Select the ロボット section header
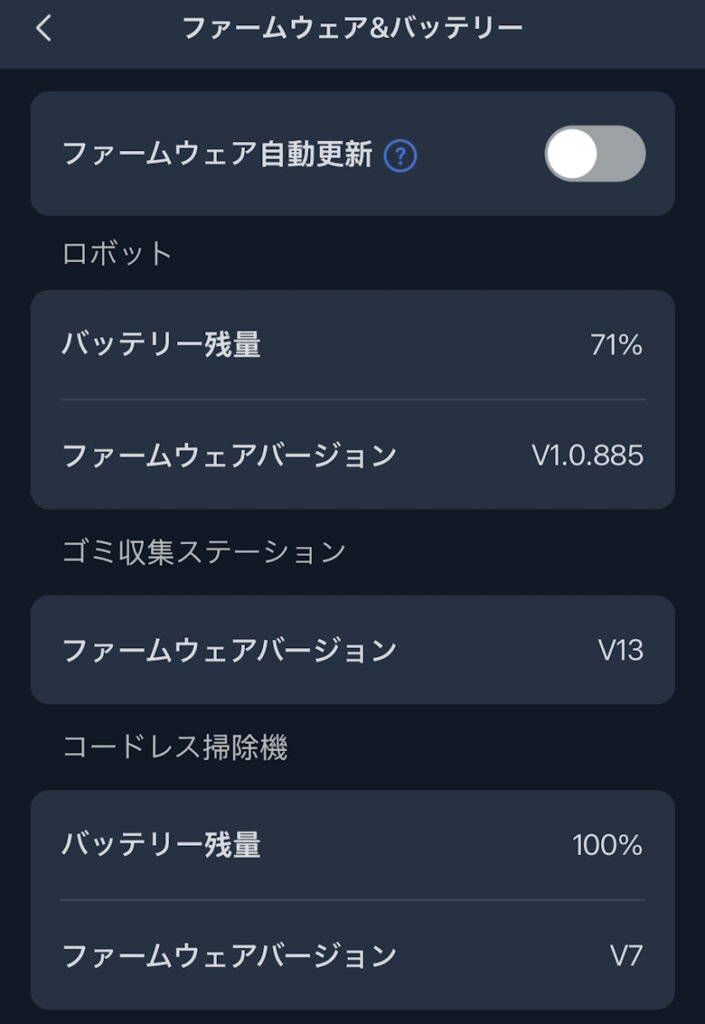The image size is (705, 1024). pos(118,253)
